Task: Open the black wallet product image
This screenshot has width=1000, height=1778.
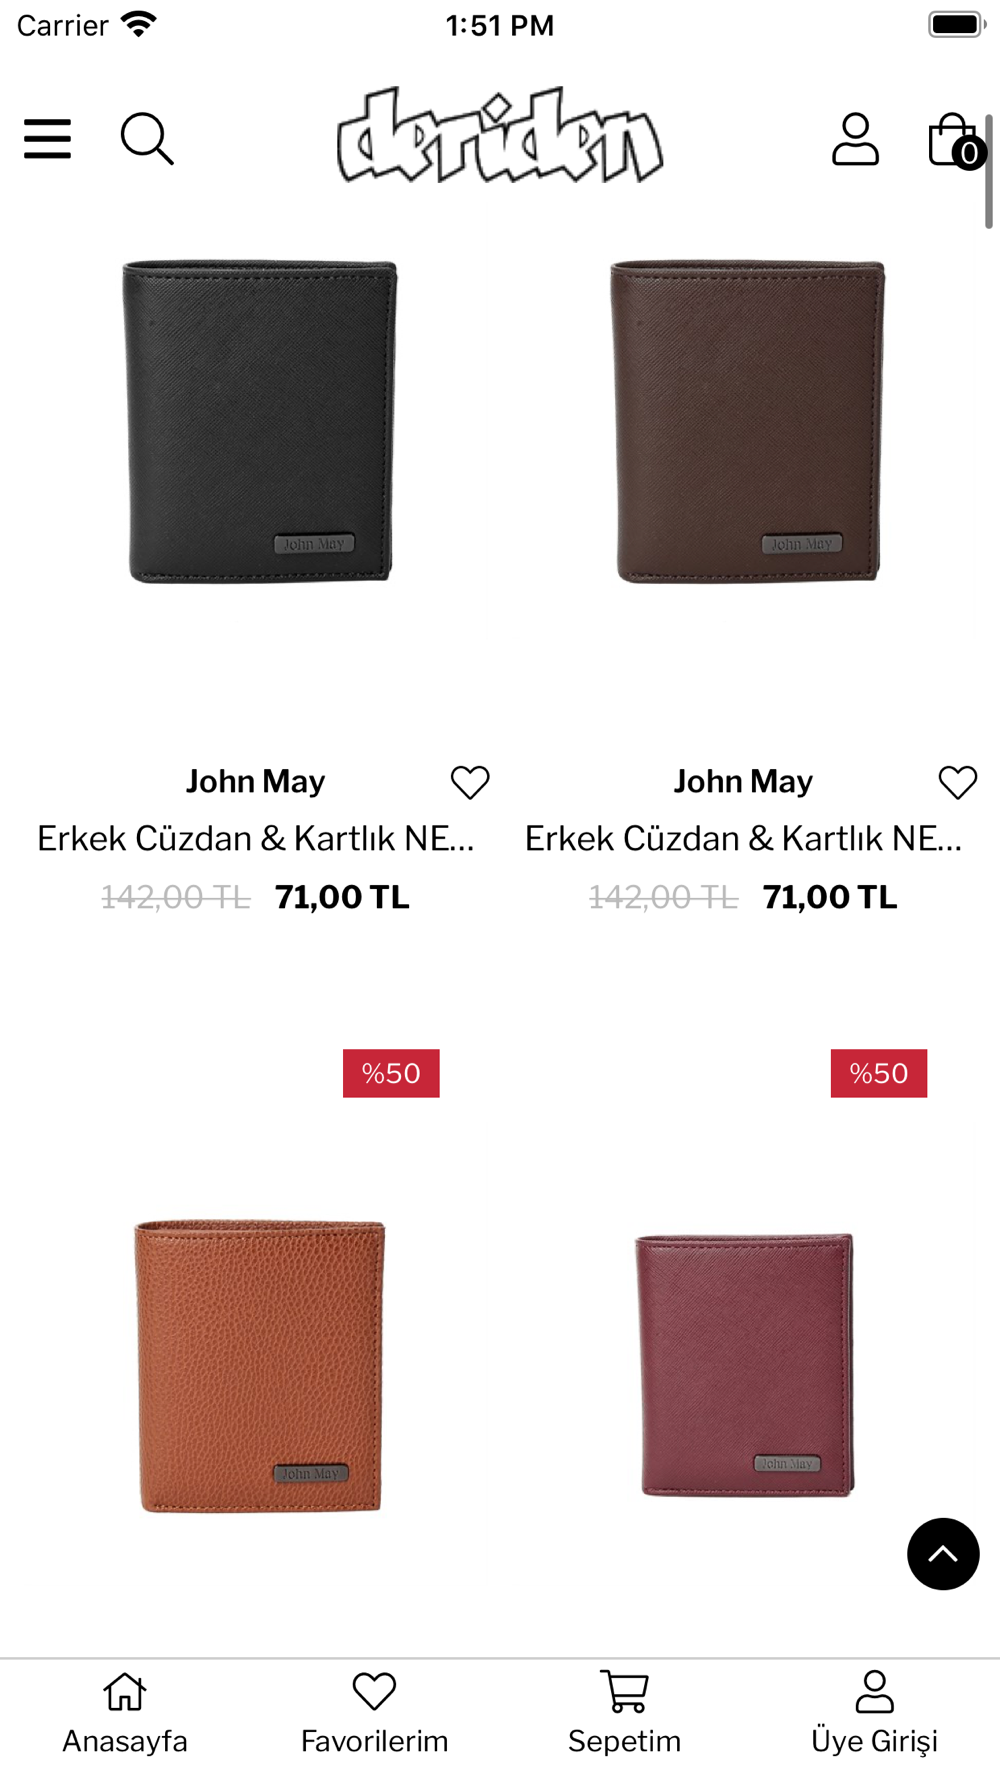Action: point(259,421)
